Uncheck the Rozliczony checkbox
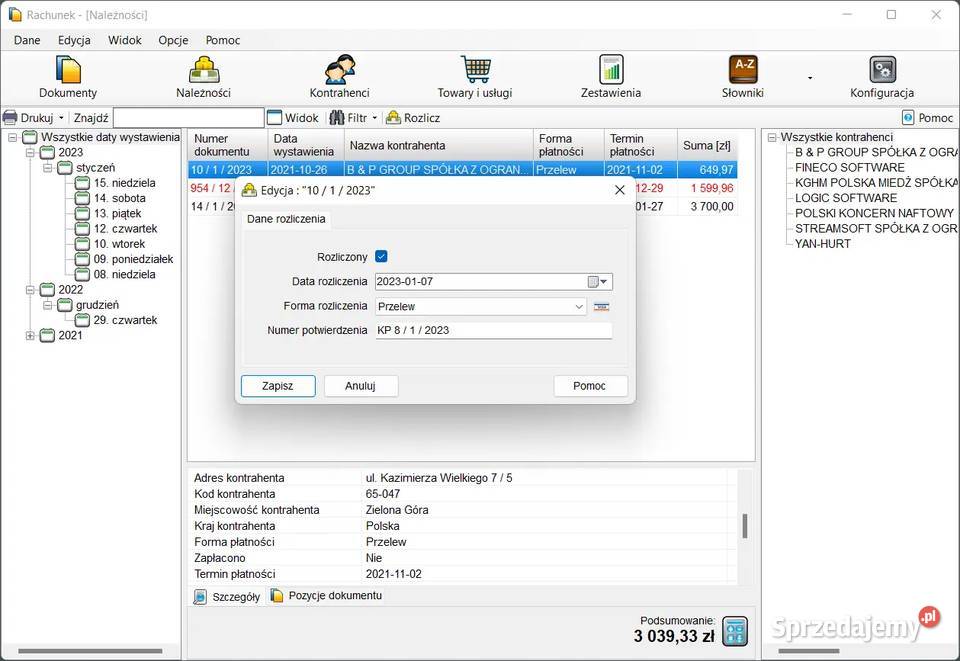960x661 pixels. pos(381,257)
